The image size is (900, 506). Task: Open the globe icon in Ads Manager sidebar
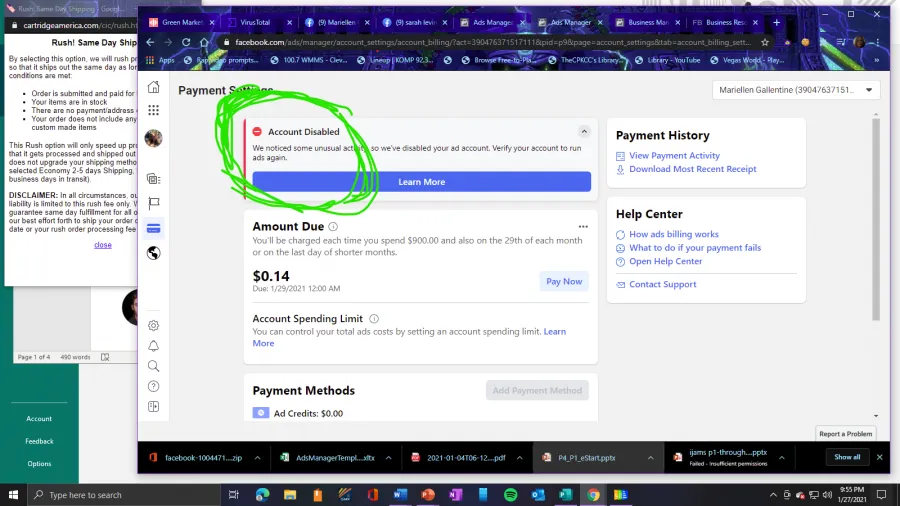coord(153,253)
